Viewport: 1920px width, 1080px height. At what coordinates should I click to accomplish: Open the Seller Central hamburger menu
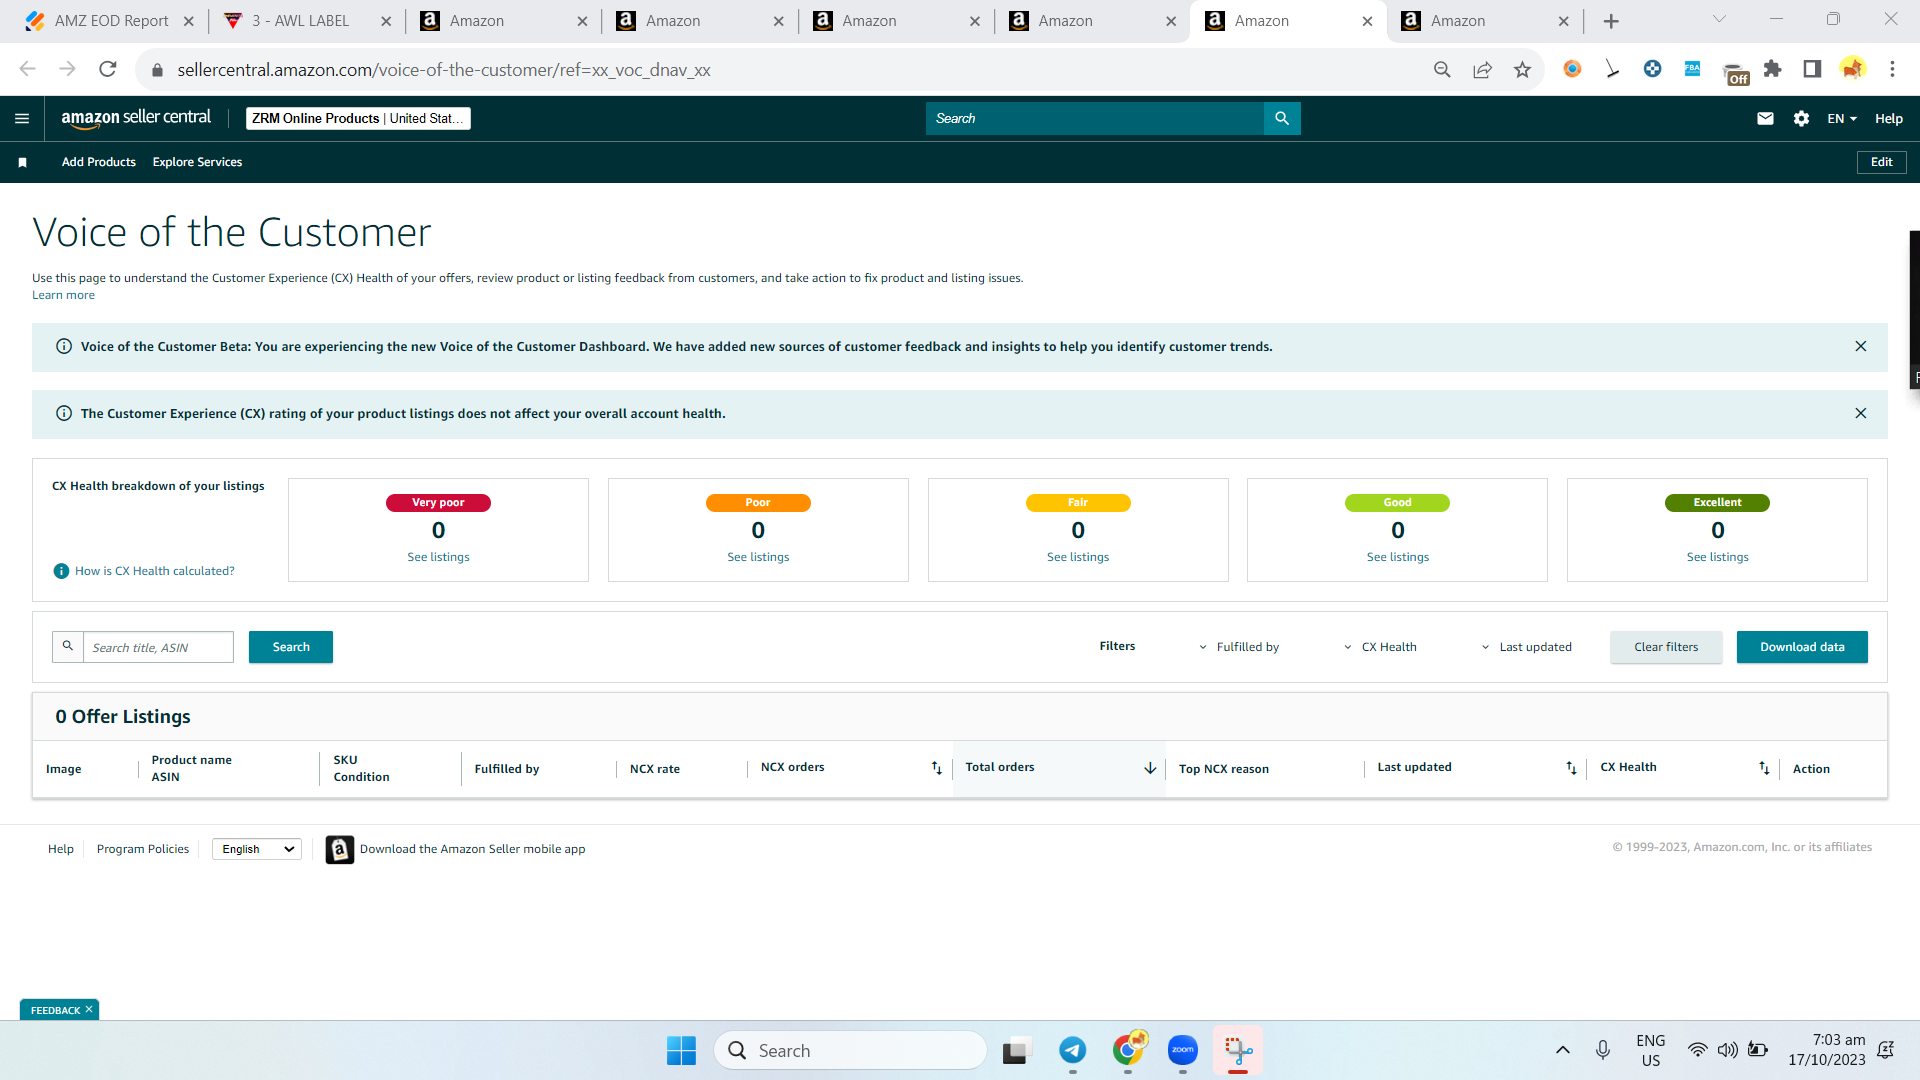pos(22,118)
